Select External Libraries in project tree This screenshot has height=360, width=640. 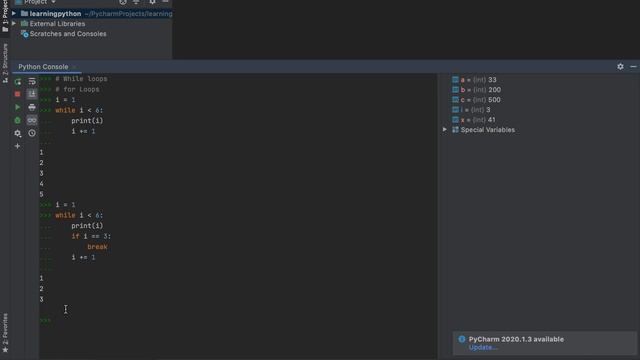pyautogui.click(x=57, y=24)
